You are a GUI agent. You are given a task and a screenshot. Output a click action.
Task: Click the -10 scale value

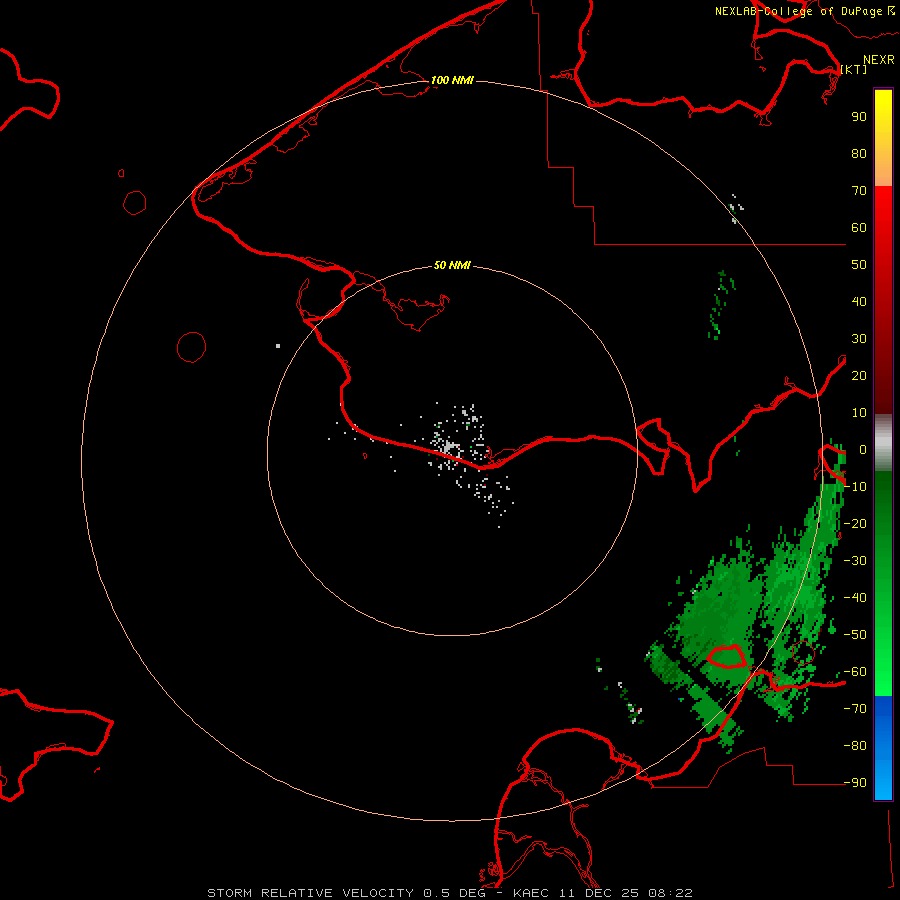pyautogui.click(x=855, y=487)
